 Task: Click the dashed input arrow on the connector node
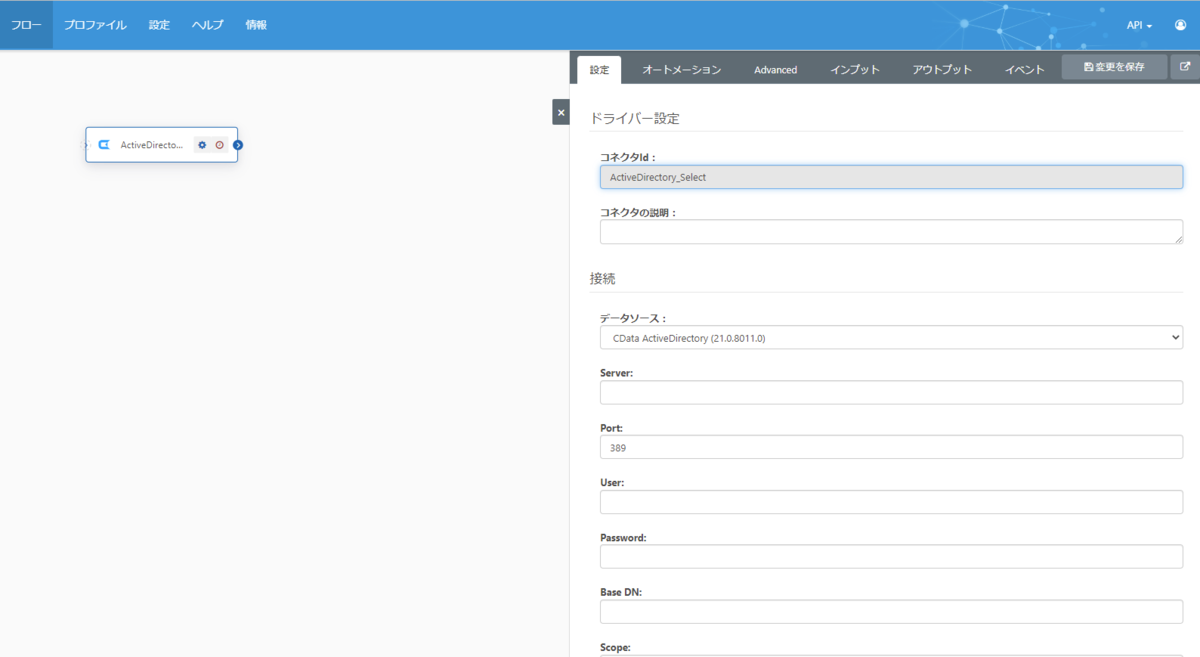point(86,145)
